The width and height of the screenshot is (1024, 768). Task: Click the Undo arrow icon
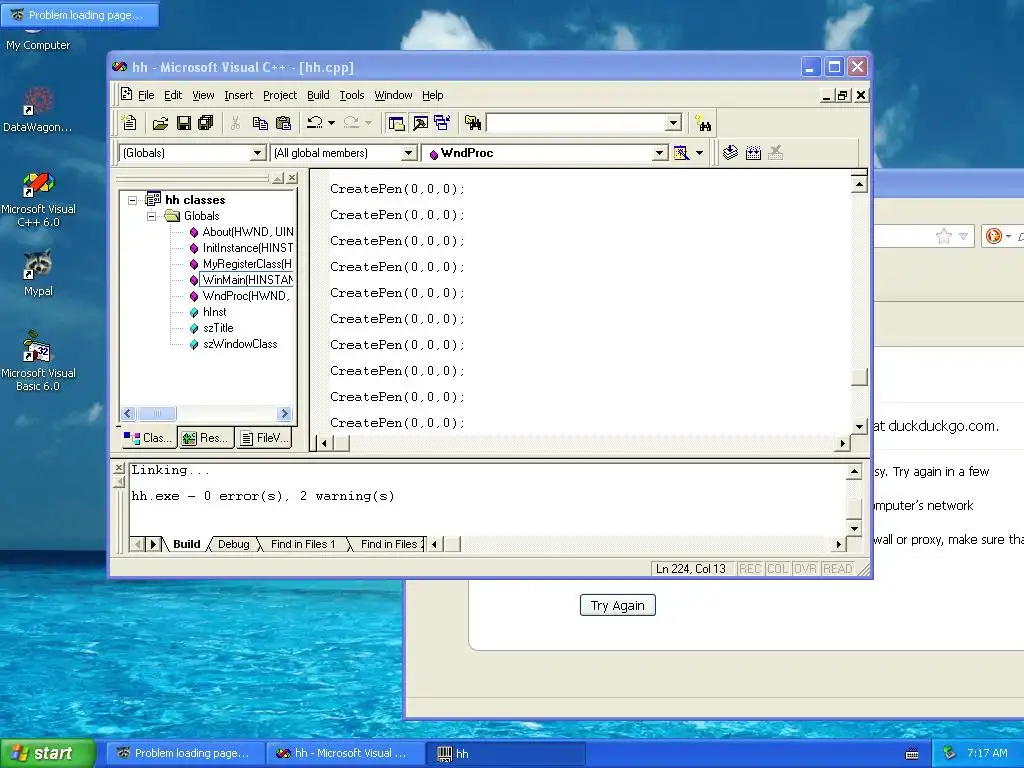click(x=315, y=123)
